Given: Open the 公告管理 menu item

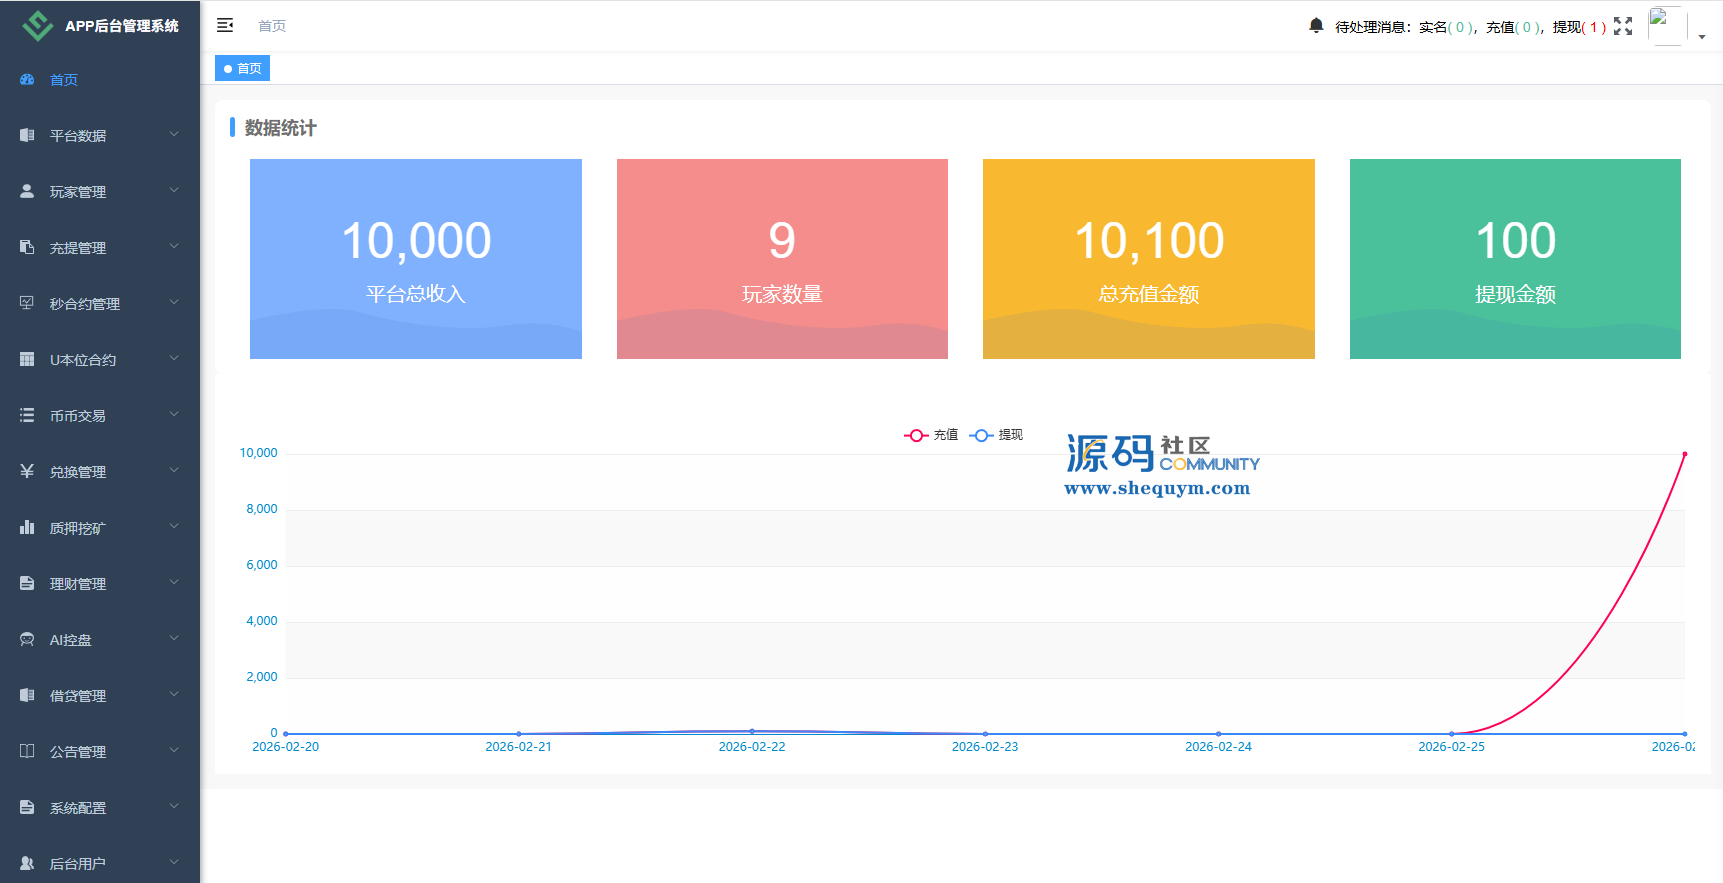Looking at the screenshot, I should click(78, 751).
